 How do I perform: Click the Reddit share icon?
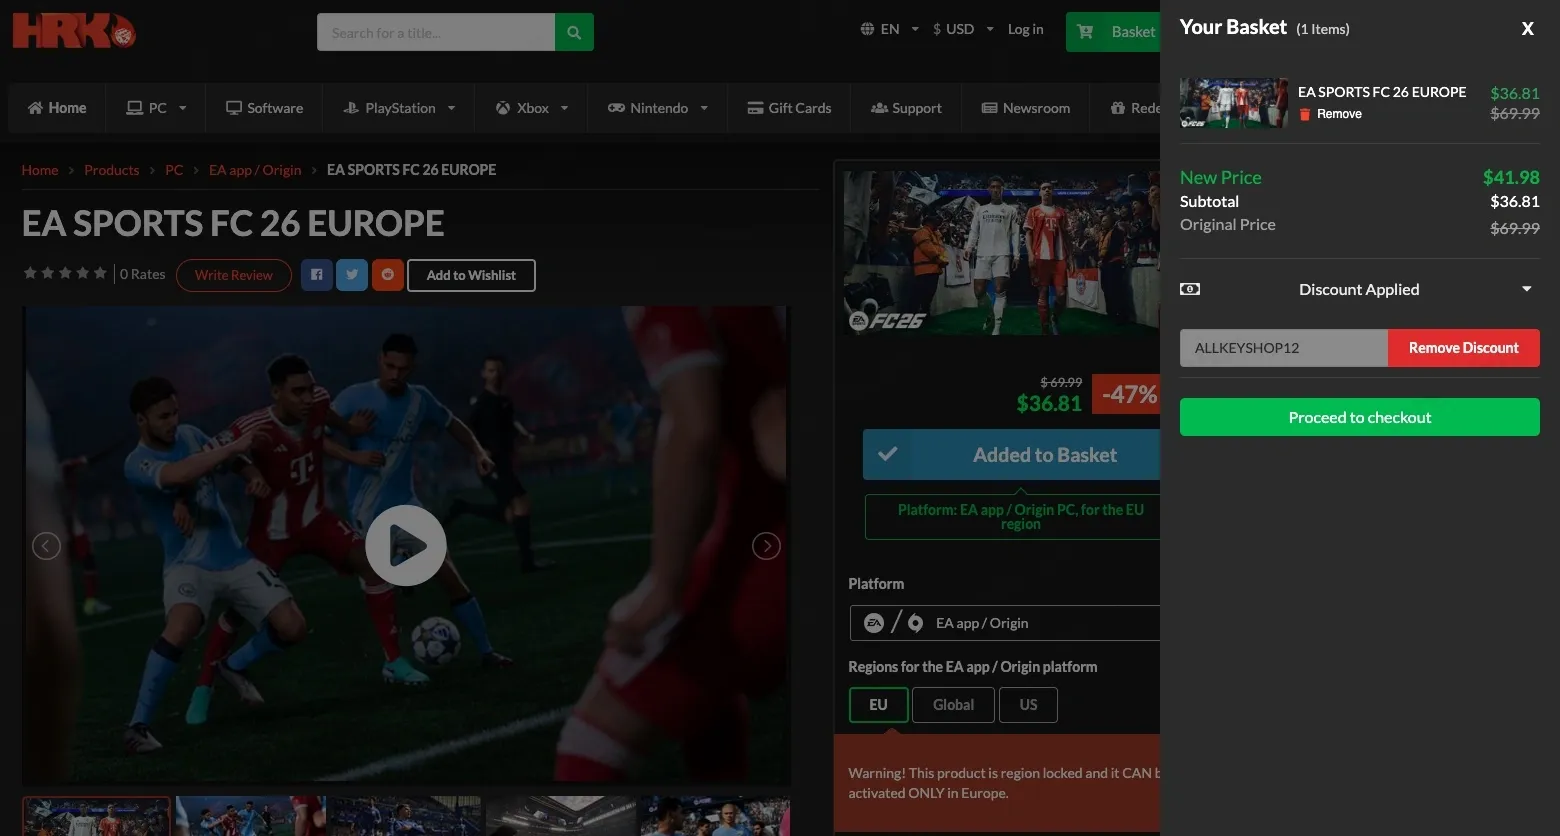388,275
